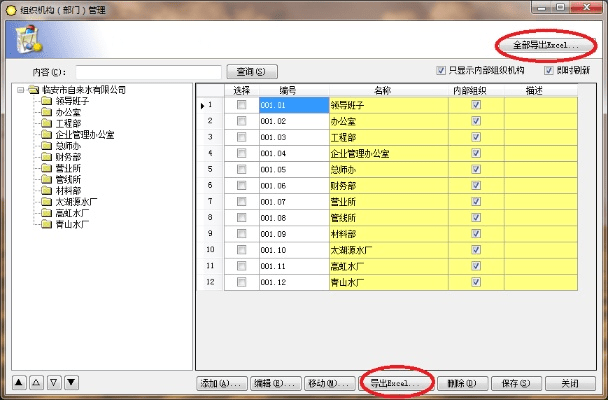Viewport: 608px width, 400px height.
Task: Click the move-up outlined arrow button
Action: (36, 383)
